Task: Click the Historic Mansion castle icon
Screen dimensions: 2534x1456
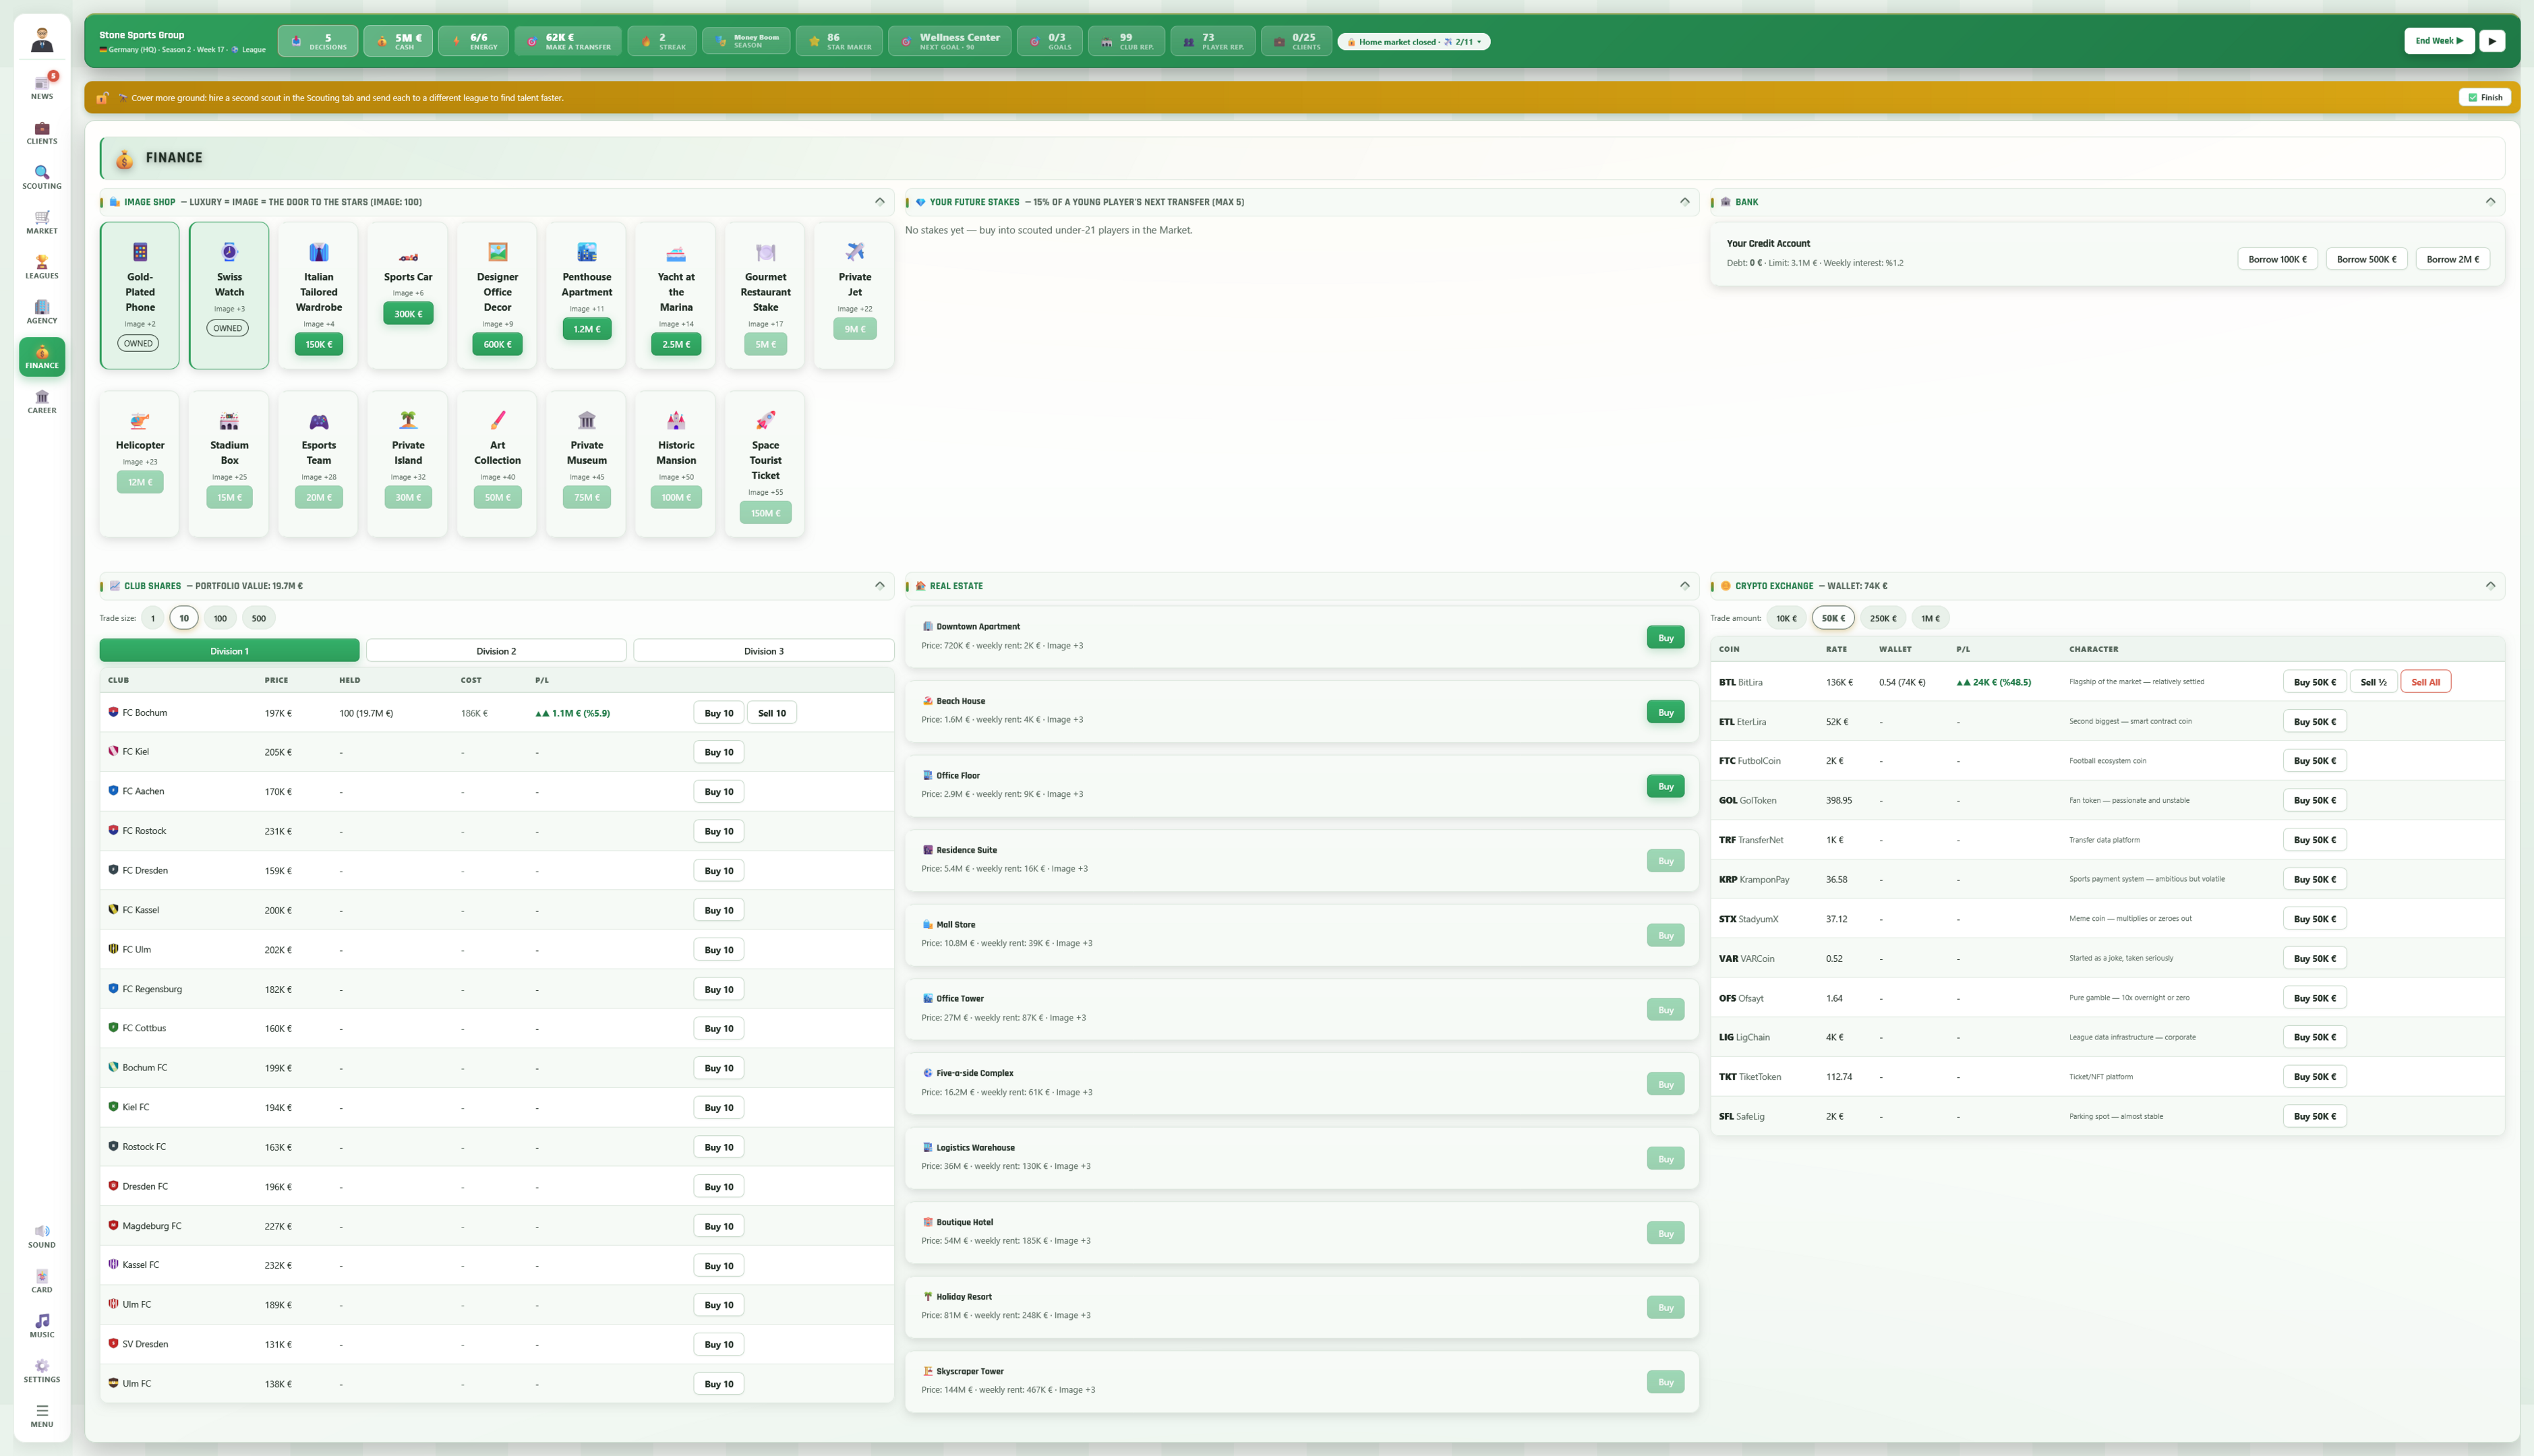Action: pyautogui.click(x=676, y=420)
